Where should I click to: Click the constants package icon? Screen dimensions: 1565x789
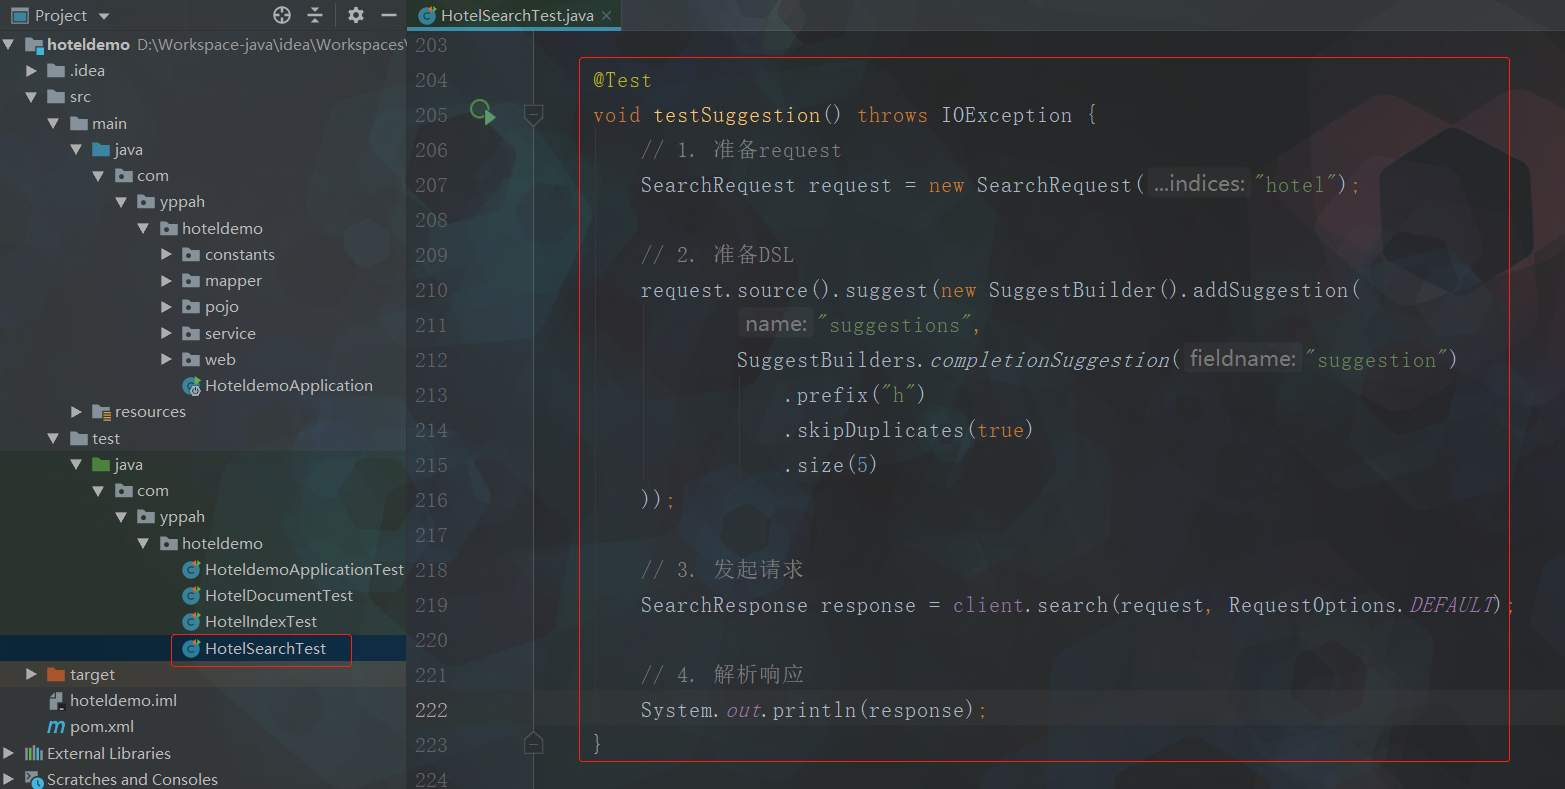191,255
